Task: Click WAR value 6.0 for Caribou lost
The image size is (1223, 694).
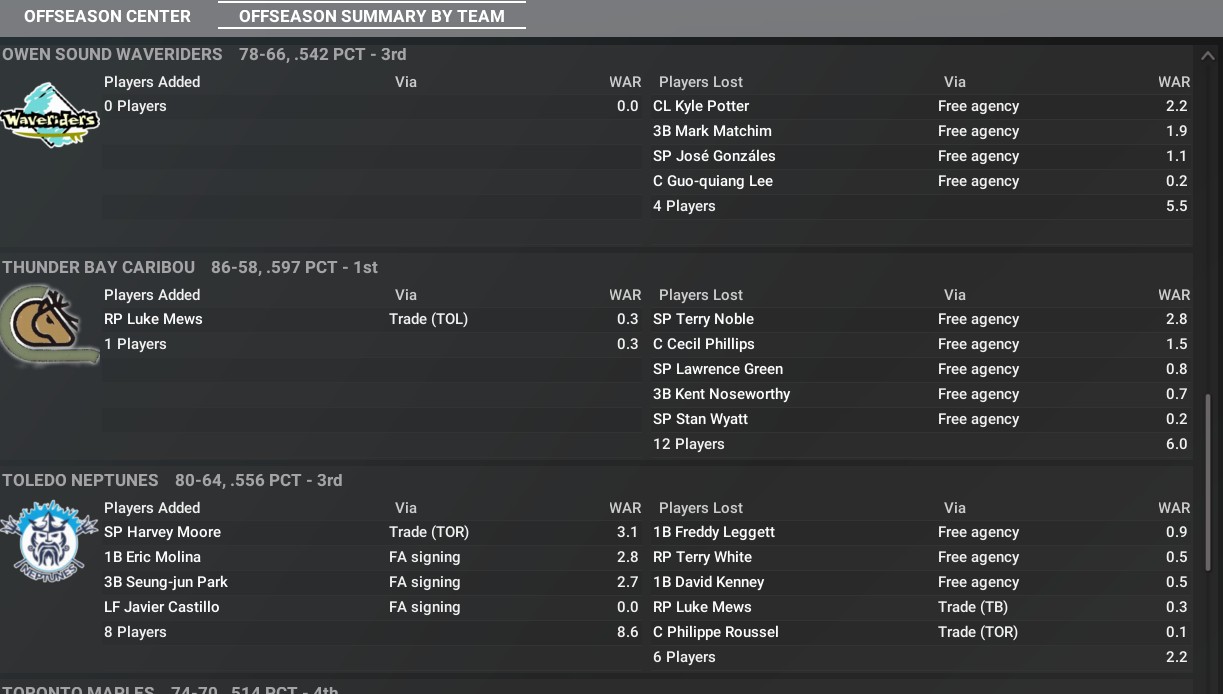Action: (x=1176, y=444)
